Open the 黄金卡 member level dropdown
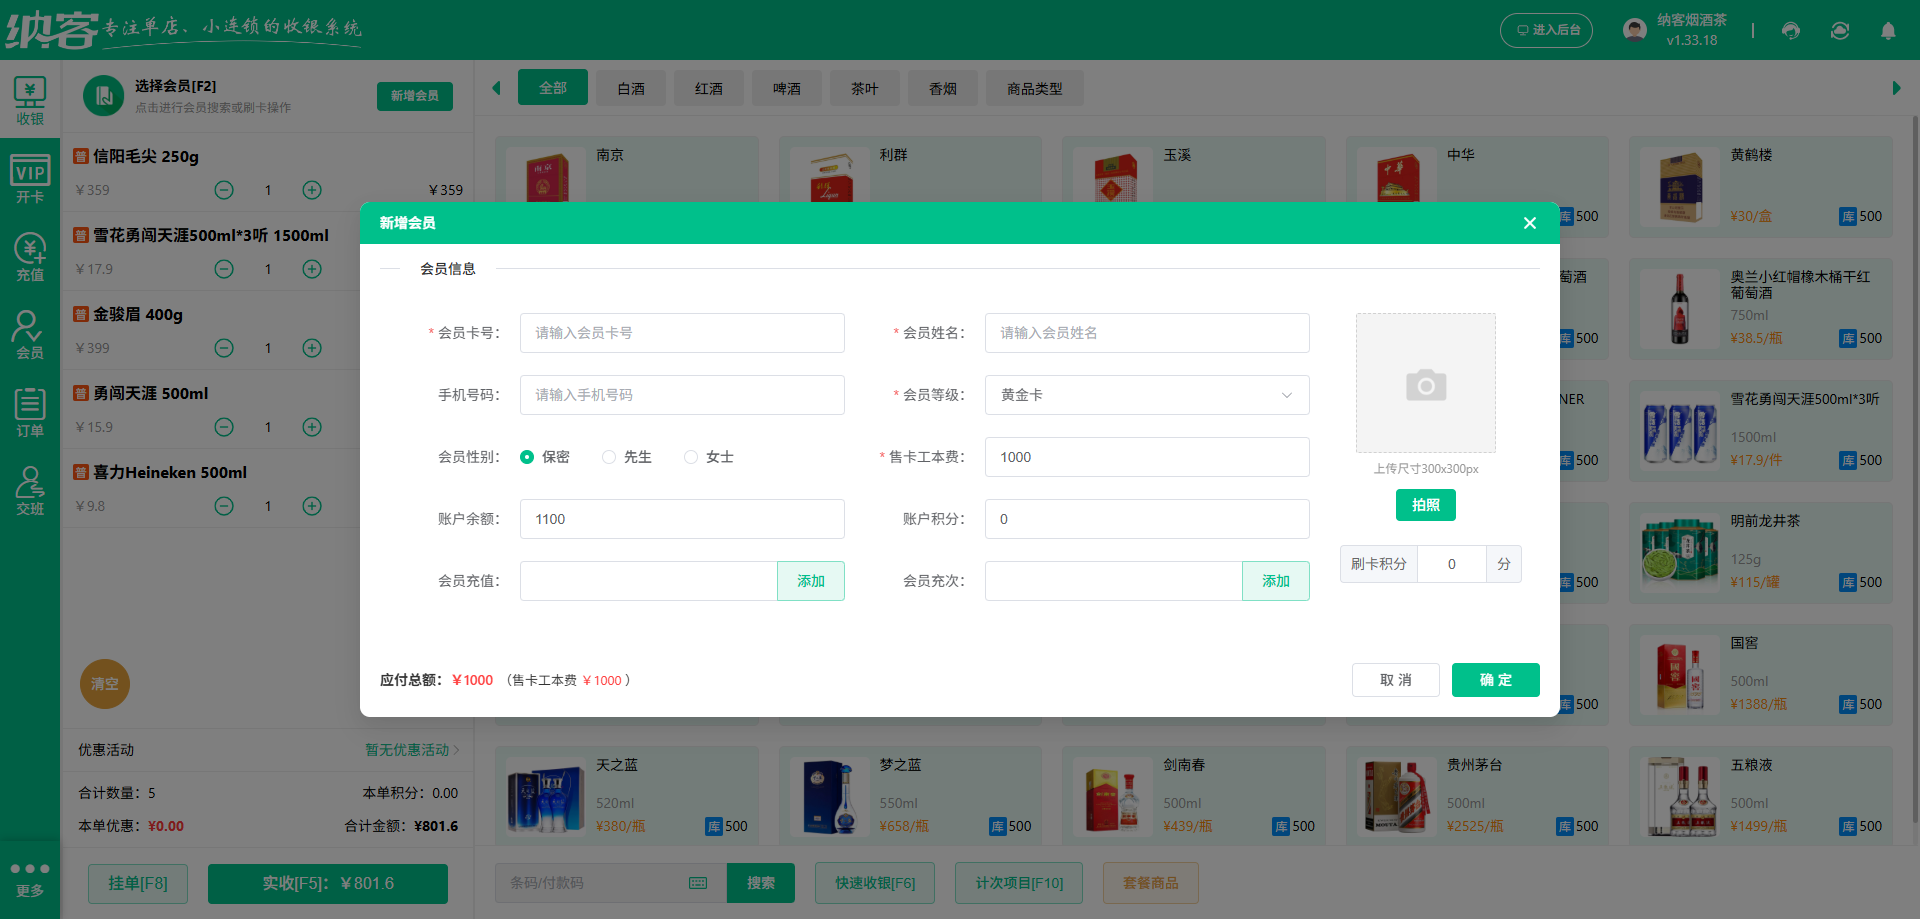Viewport: 1920px width, 919px height. tap(1146, 395)
